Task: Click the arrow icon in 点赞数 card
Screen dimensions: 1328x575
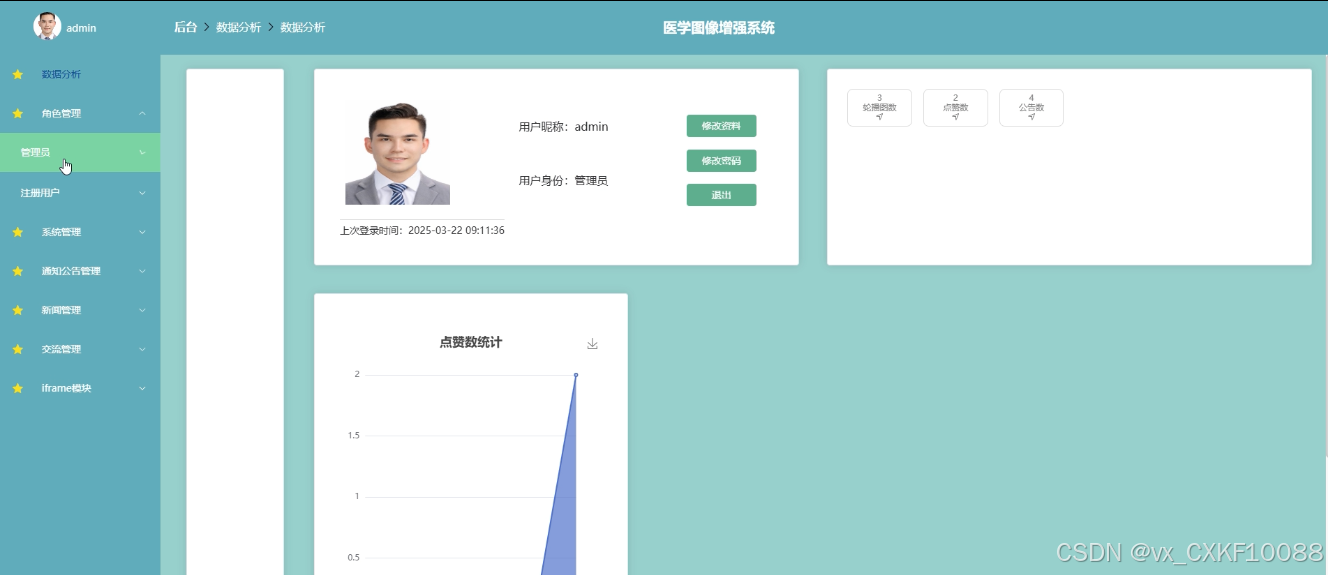Action: tap(955, 117)
